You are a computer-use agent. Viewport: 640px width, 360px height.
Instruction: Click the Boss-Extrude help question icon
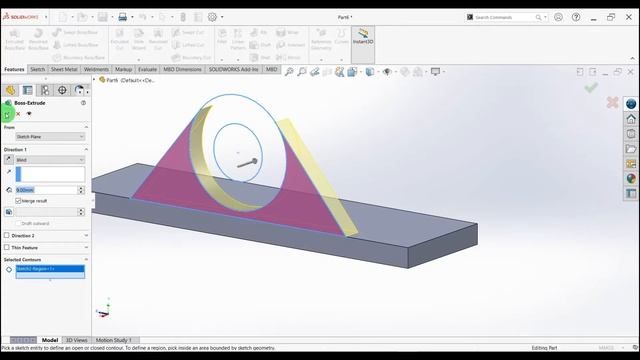pyautogui.click(x=83, y=103)
